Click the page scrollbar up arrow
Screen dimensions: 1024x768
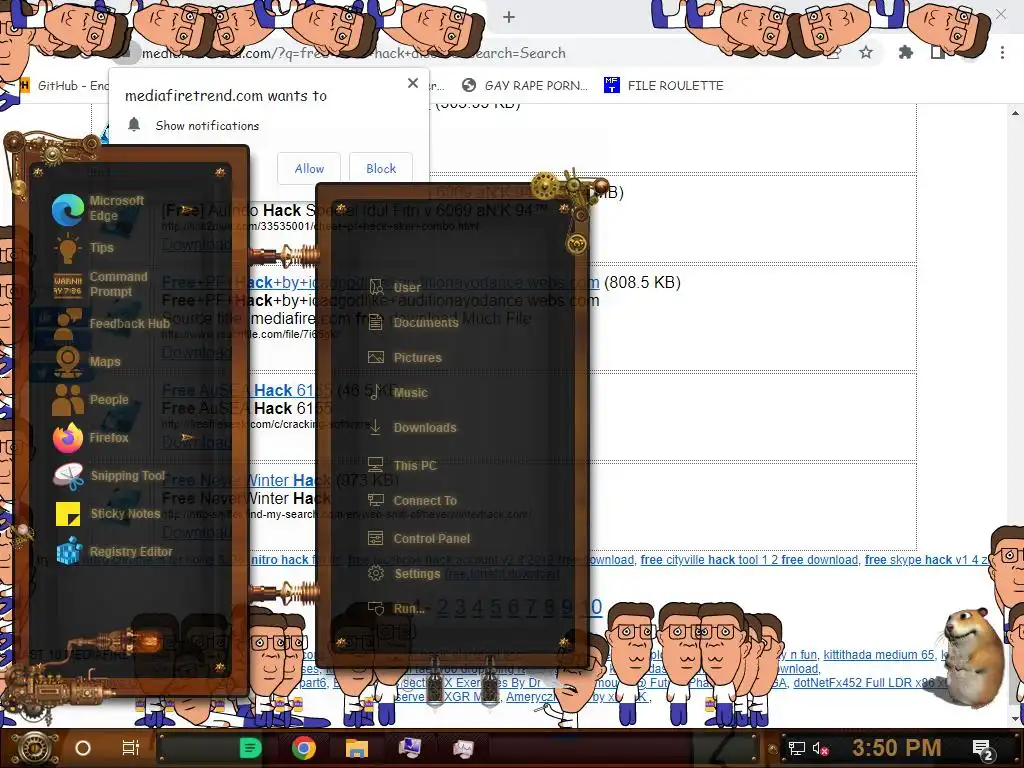pos(1016,113)
